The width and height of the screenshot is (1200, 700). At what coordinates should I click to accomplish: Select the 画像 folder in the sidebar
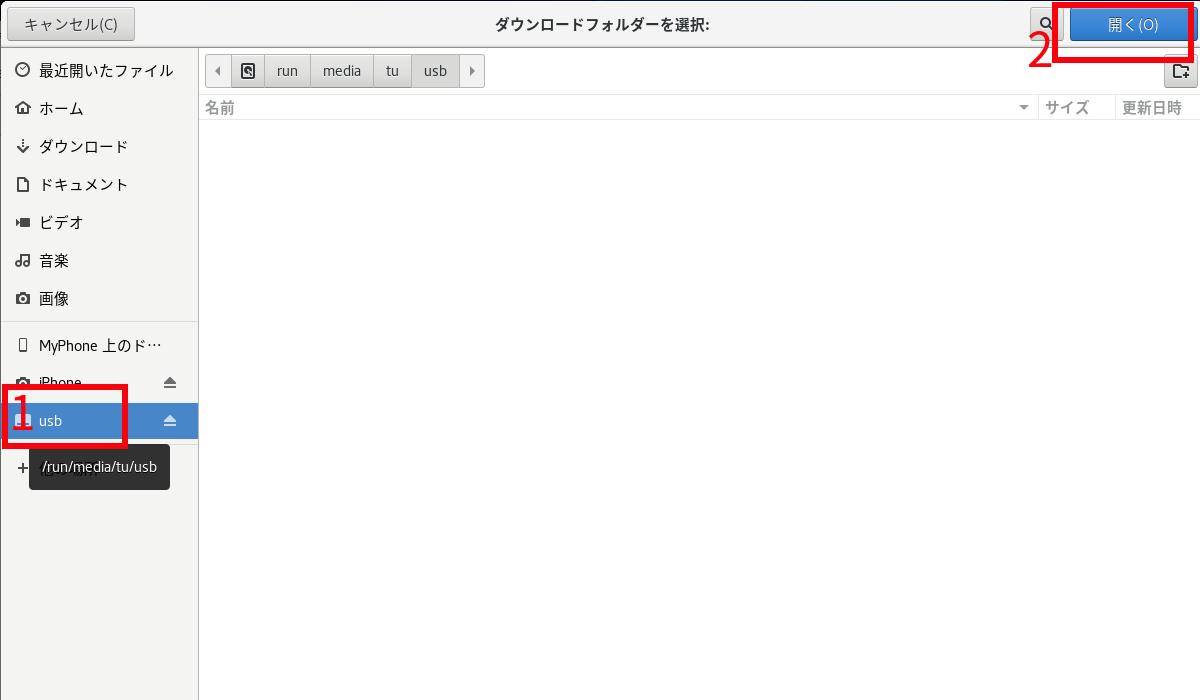pyautogui.click(x=54, y=299)
